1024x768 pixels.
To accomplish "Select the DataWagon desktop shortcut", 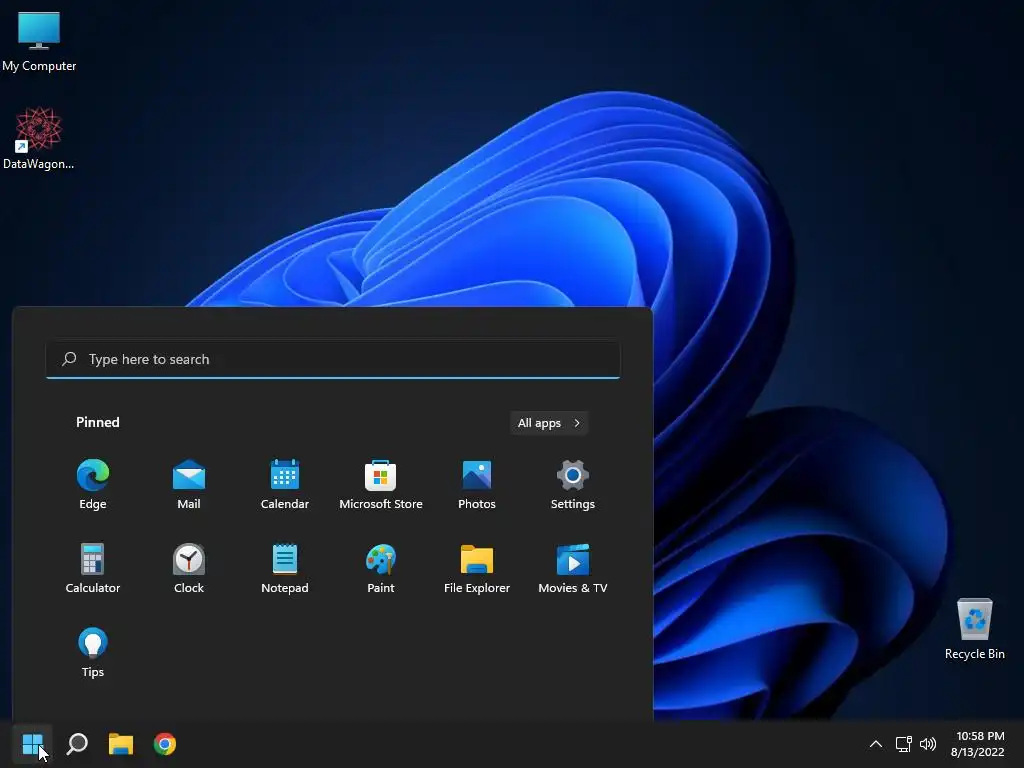I will coord(39,138).
